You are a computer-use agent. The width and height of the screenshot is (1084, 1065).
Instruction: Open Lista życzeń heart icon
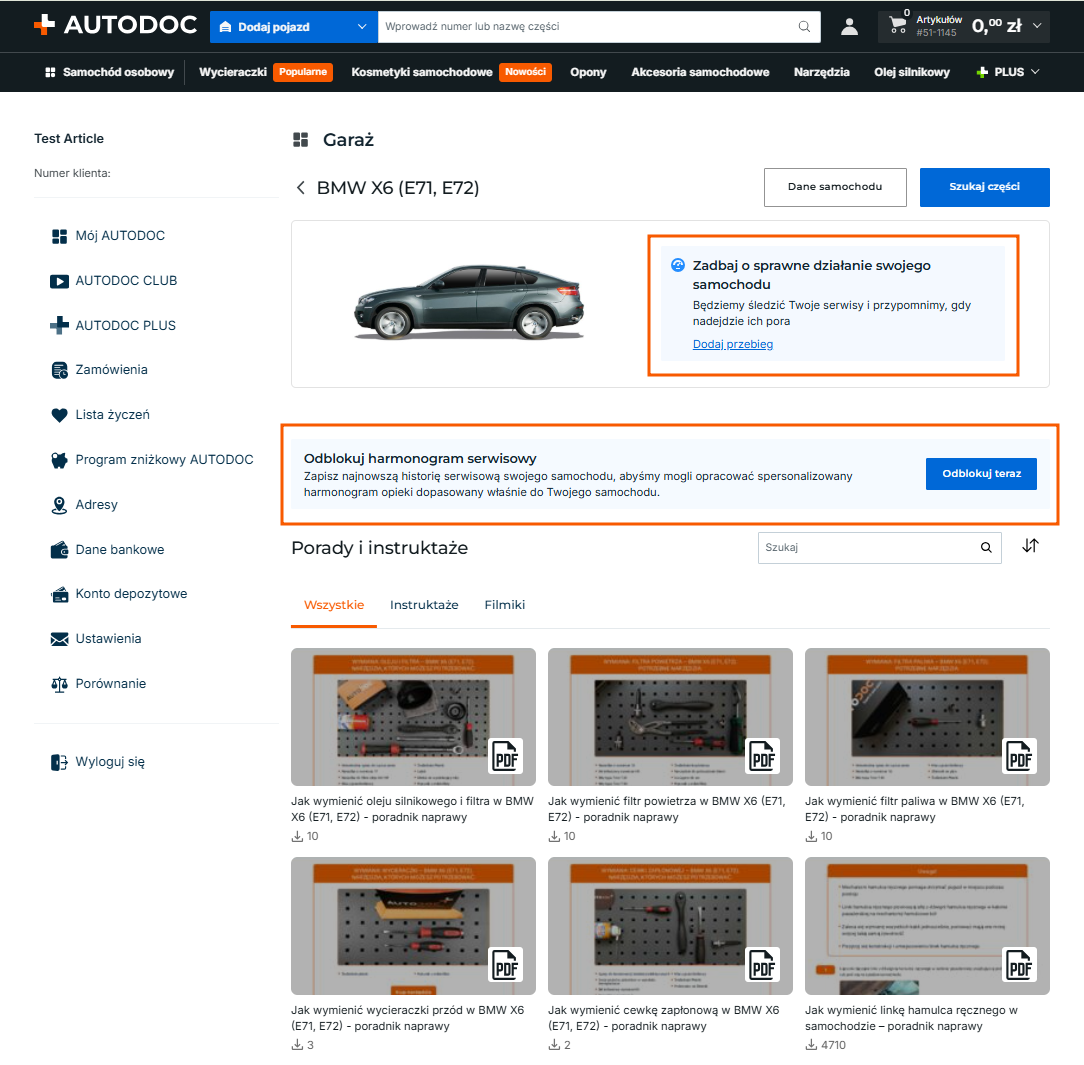pos(59,415)
